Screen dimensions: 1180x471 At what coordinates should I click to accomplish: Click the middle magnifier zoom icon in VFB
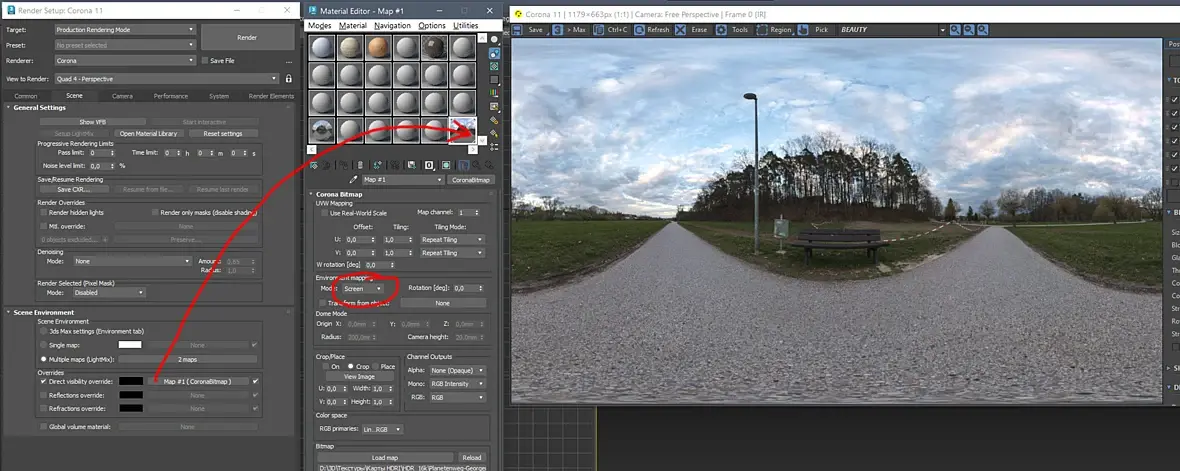968,30
